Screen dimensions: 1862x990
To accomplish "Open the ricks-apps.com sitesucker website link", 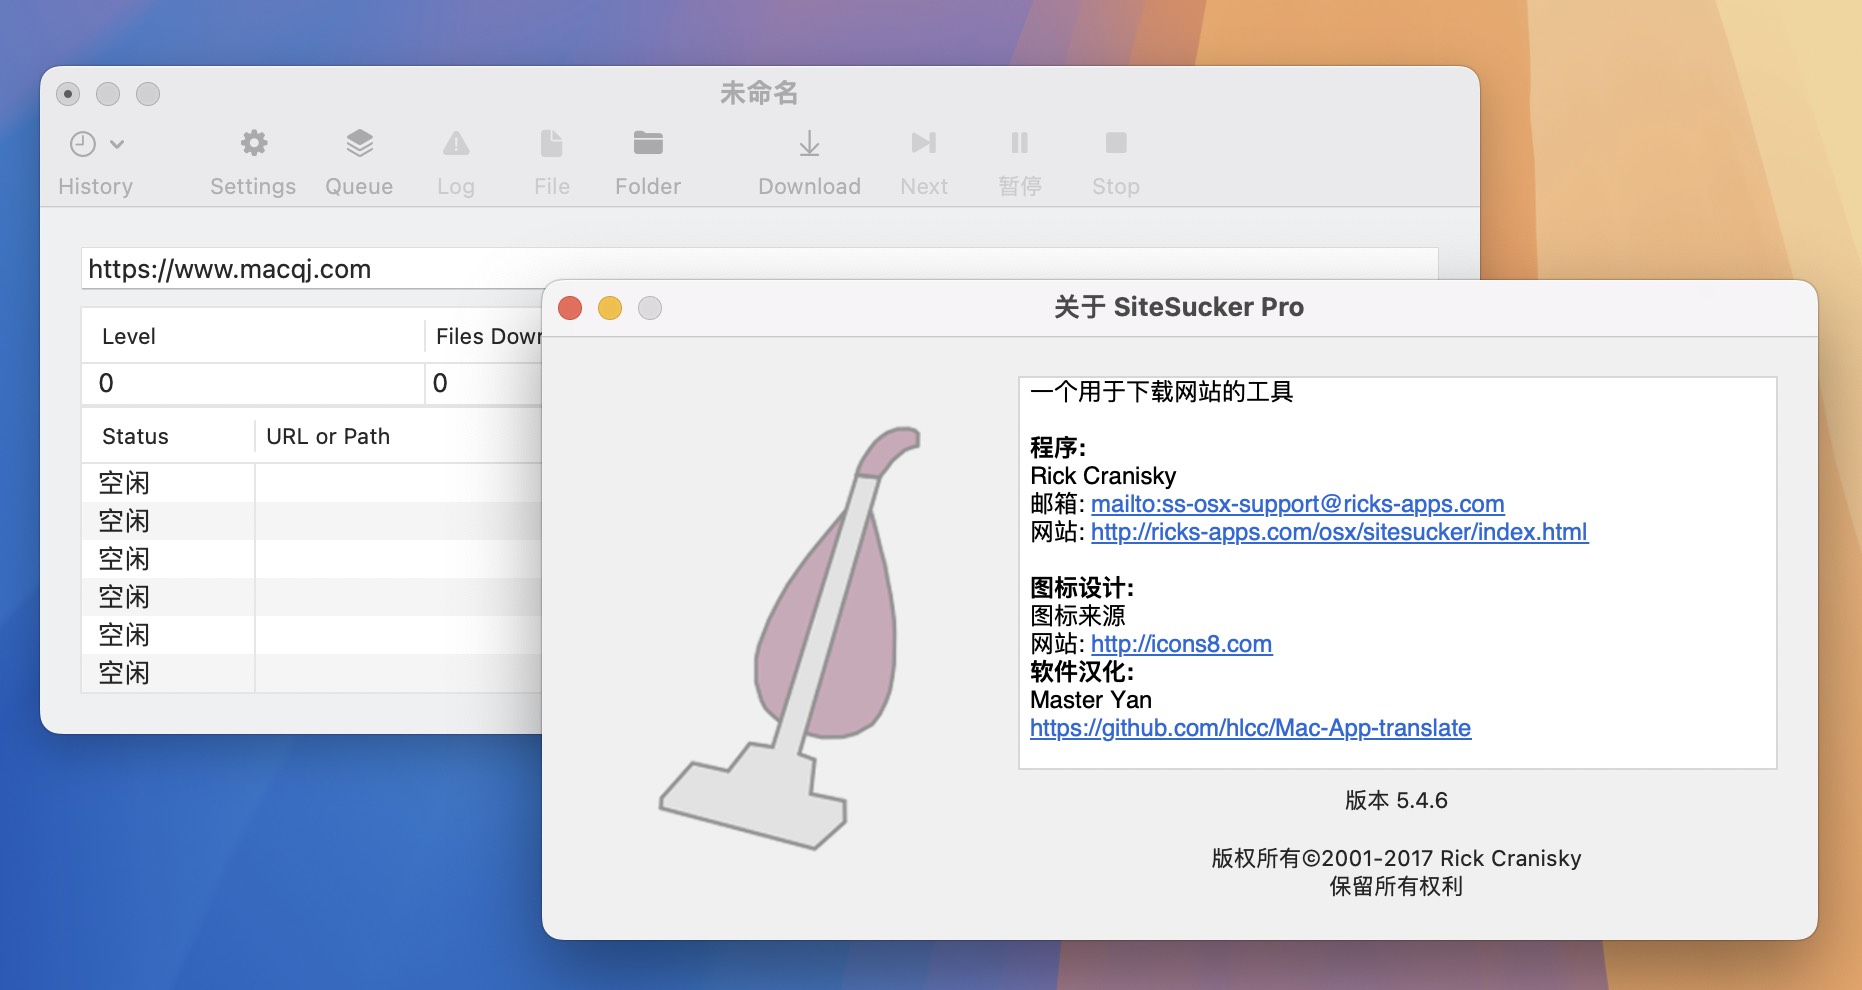I will point(1339,532).
